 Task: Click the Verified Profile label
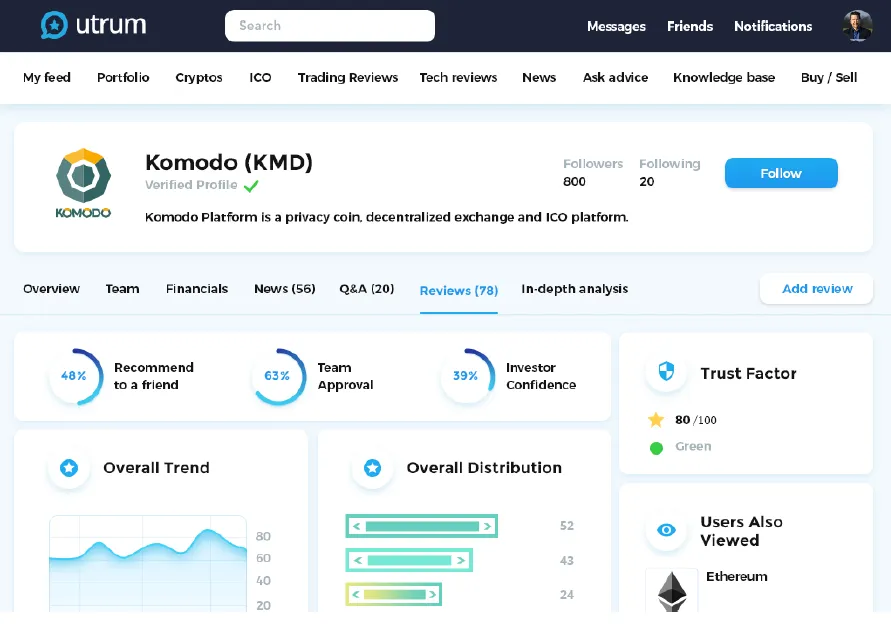[191, 185]
